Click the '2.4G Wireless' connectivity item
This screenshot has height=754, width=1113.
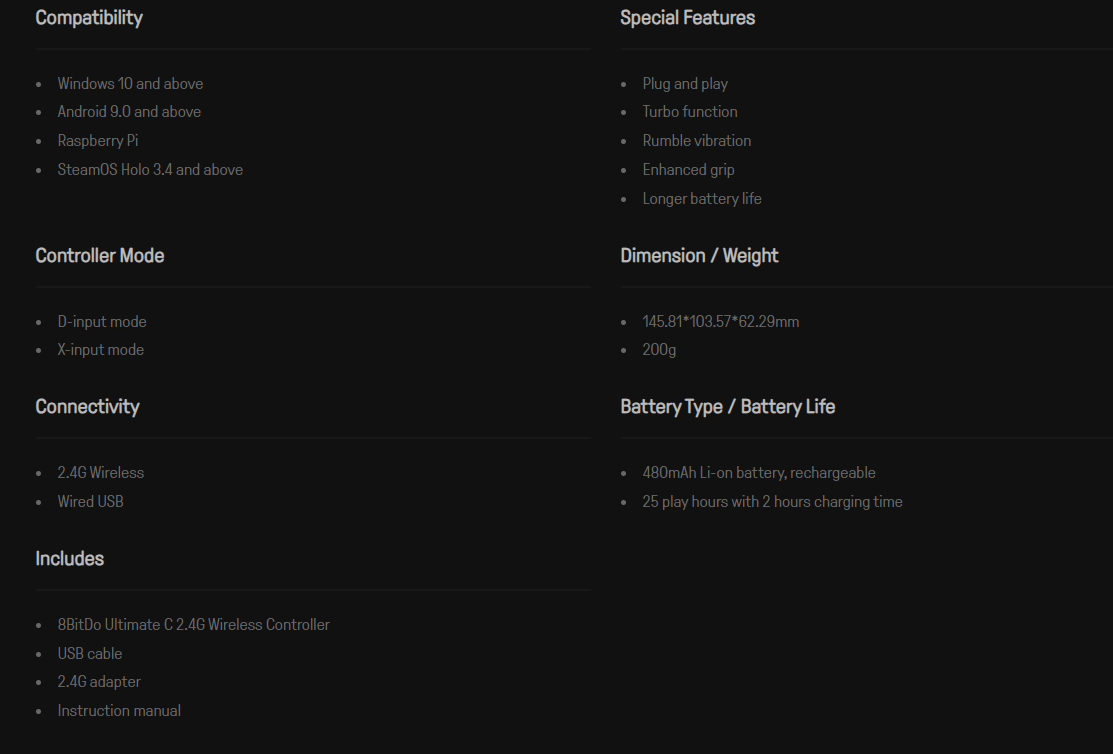coord(100,473)
